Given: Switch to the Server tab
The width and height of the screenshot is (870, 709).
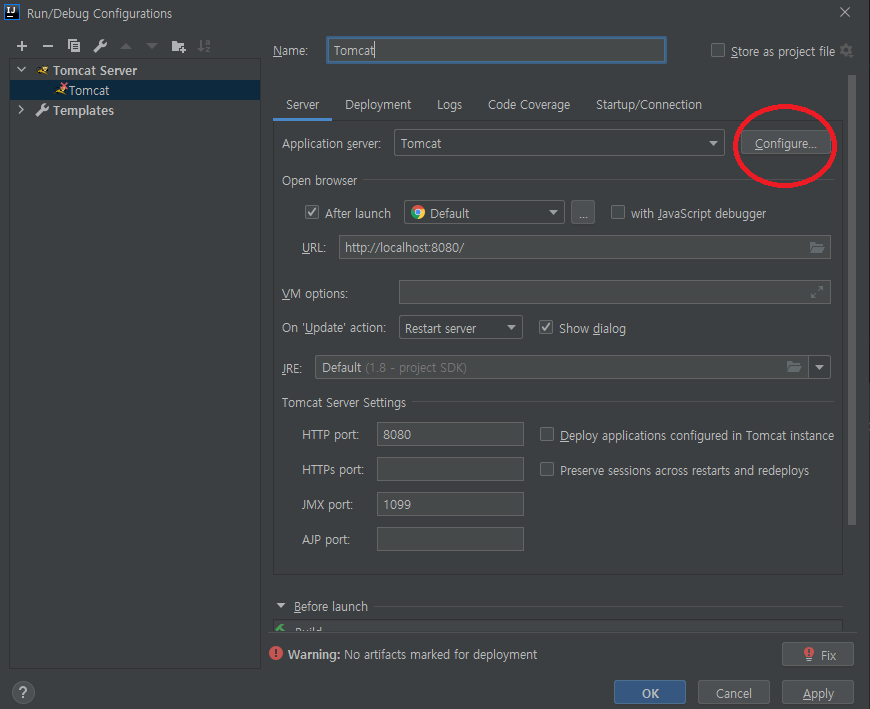Looking at the screenshot, I should point(302,104).
